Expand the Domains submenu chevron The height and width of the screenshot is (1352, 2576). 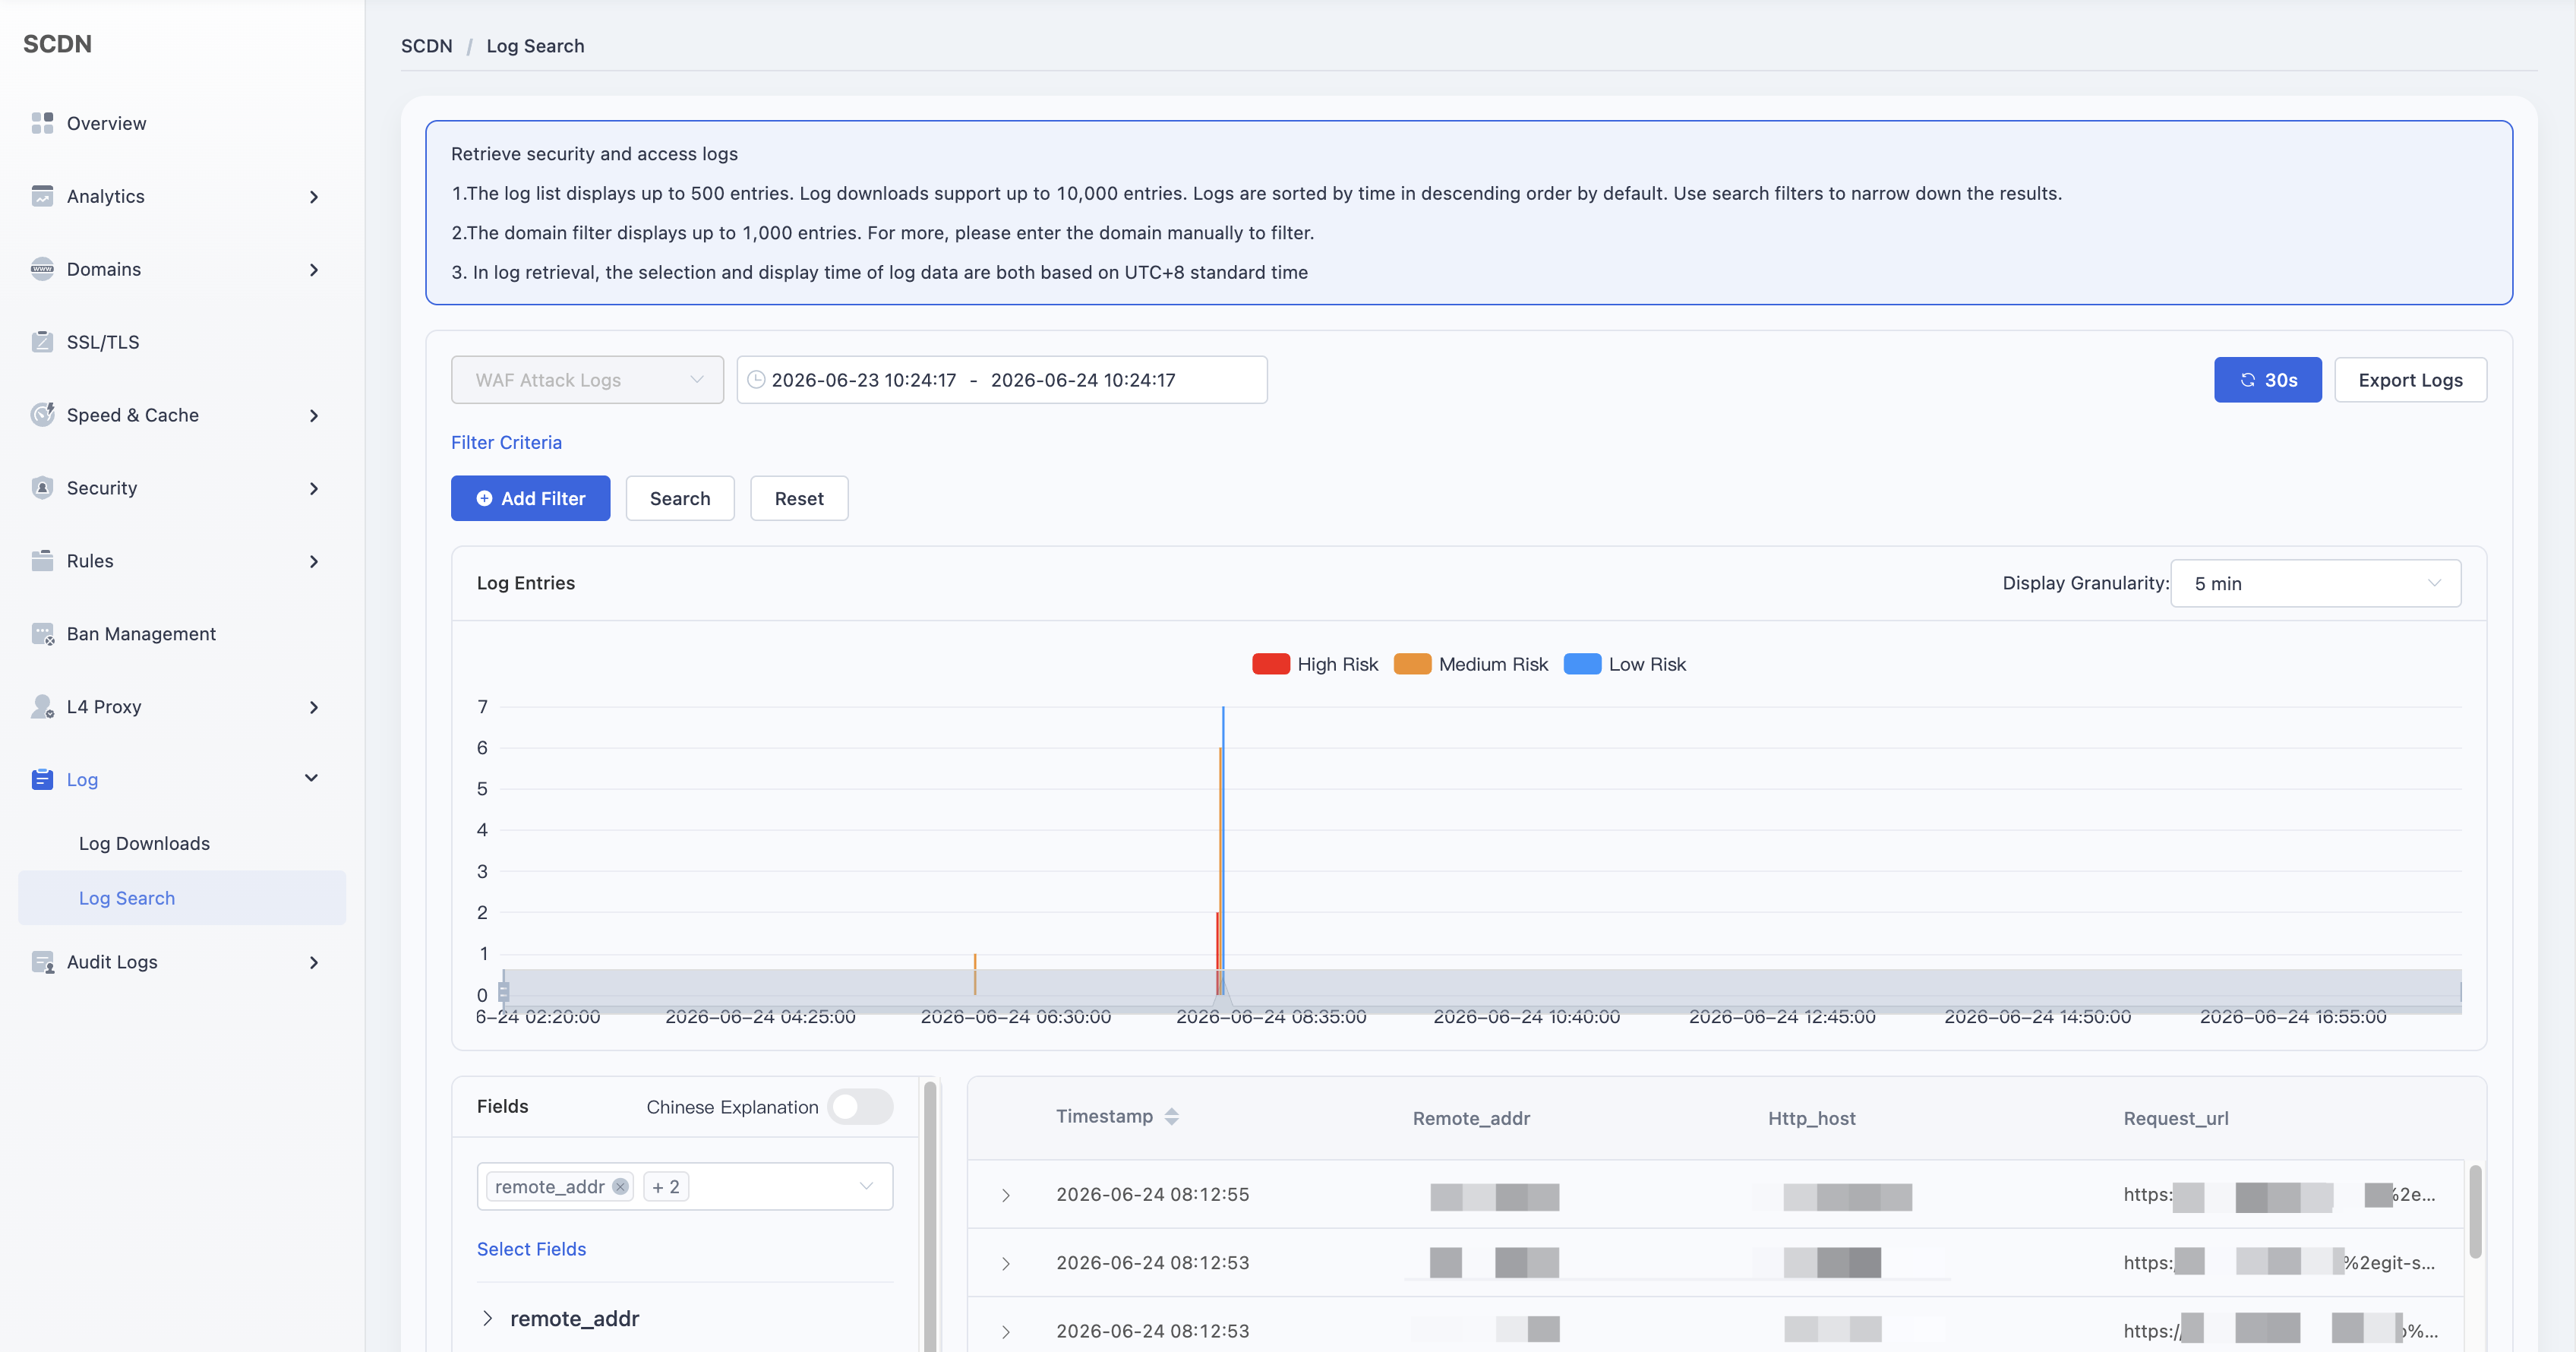314,270
